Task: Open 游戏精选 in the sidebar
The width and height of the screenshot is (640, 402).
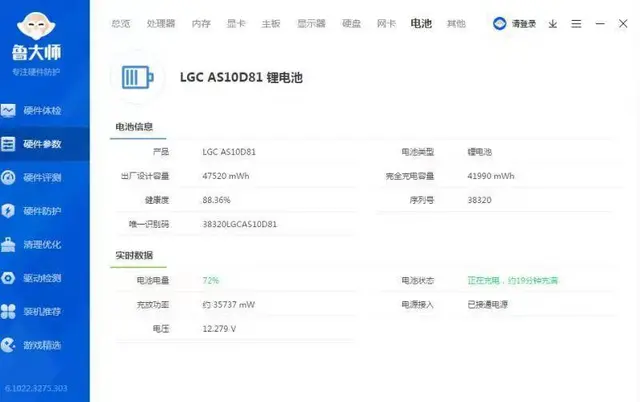Action: click(42, 345)
